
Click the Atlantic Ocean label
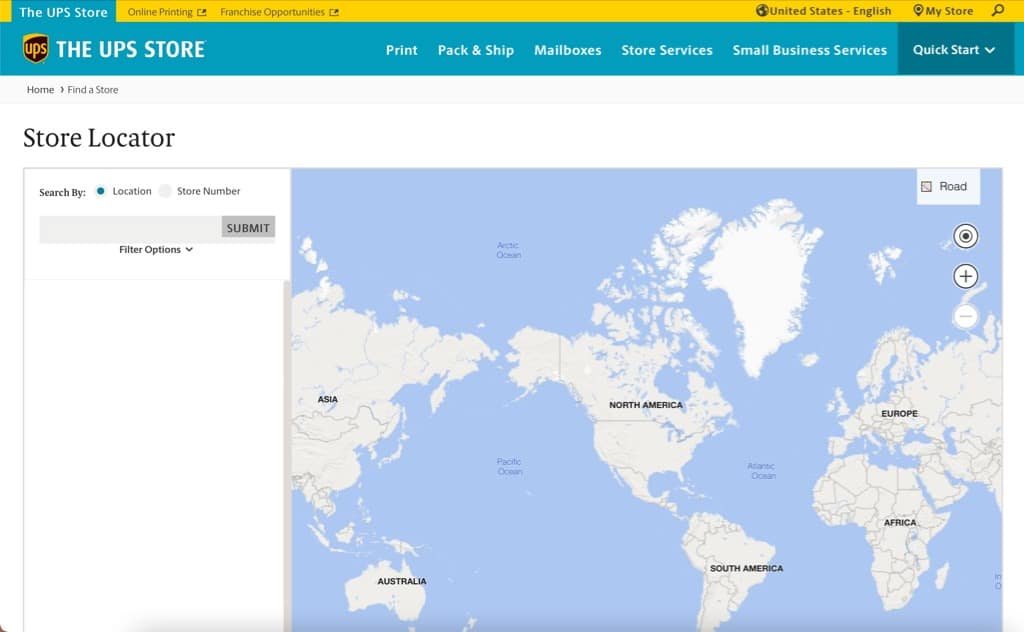point(761,471)
